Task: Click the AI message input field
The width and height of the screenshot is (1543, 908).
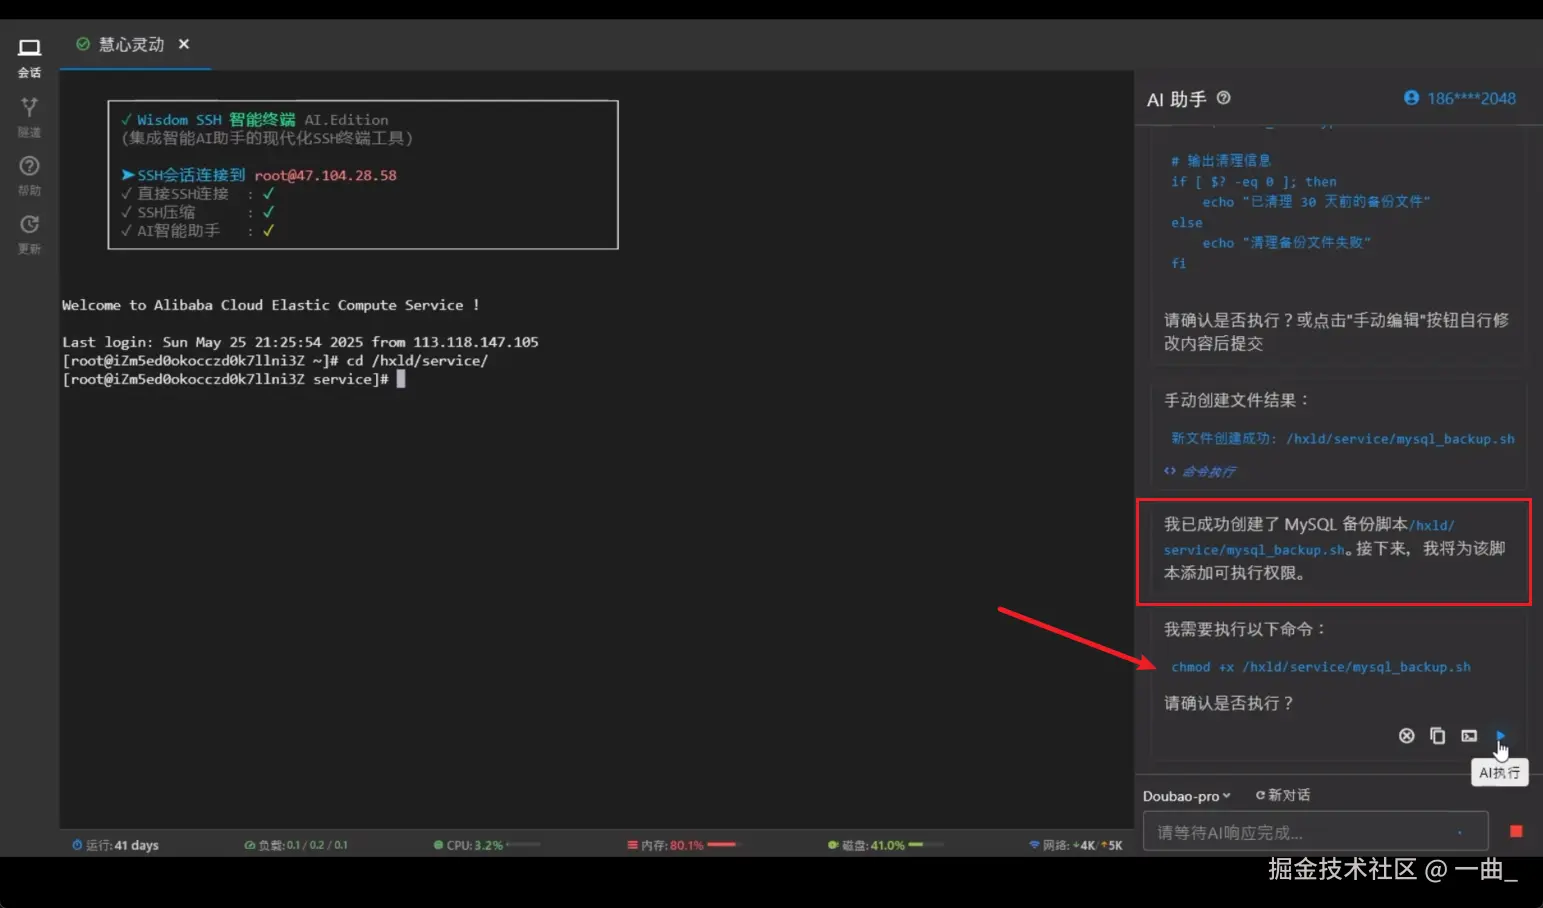Action: click(x=1314, y=832)
